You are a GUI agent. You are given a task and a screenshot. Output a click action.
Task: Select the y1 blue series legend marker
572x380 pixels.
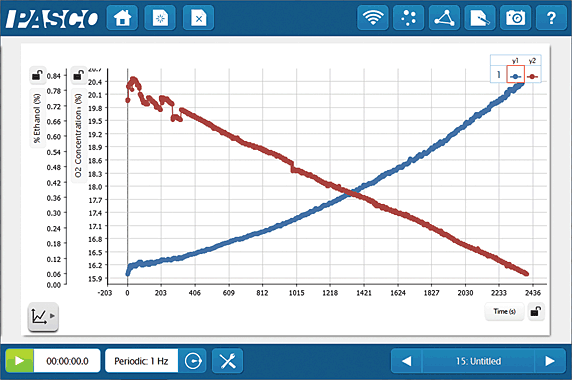[515, 76]
